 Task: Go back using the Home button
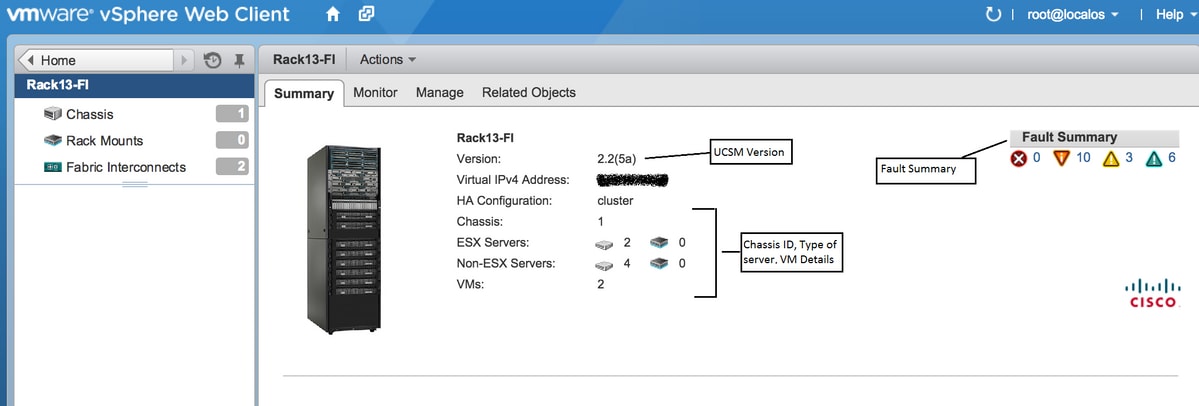point(96,60)
